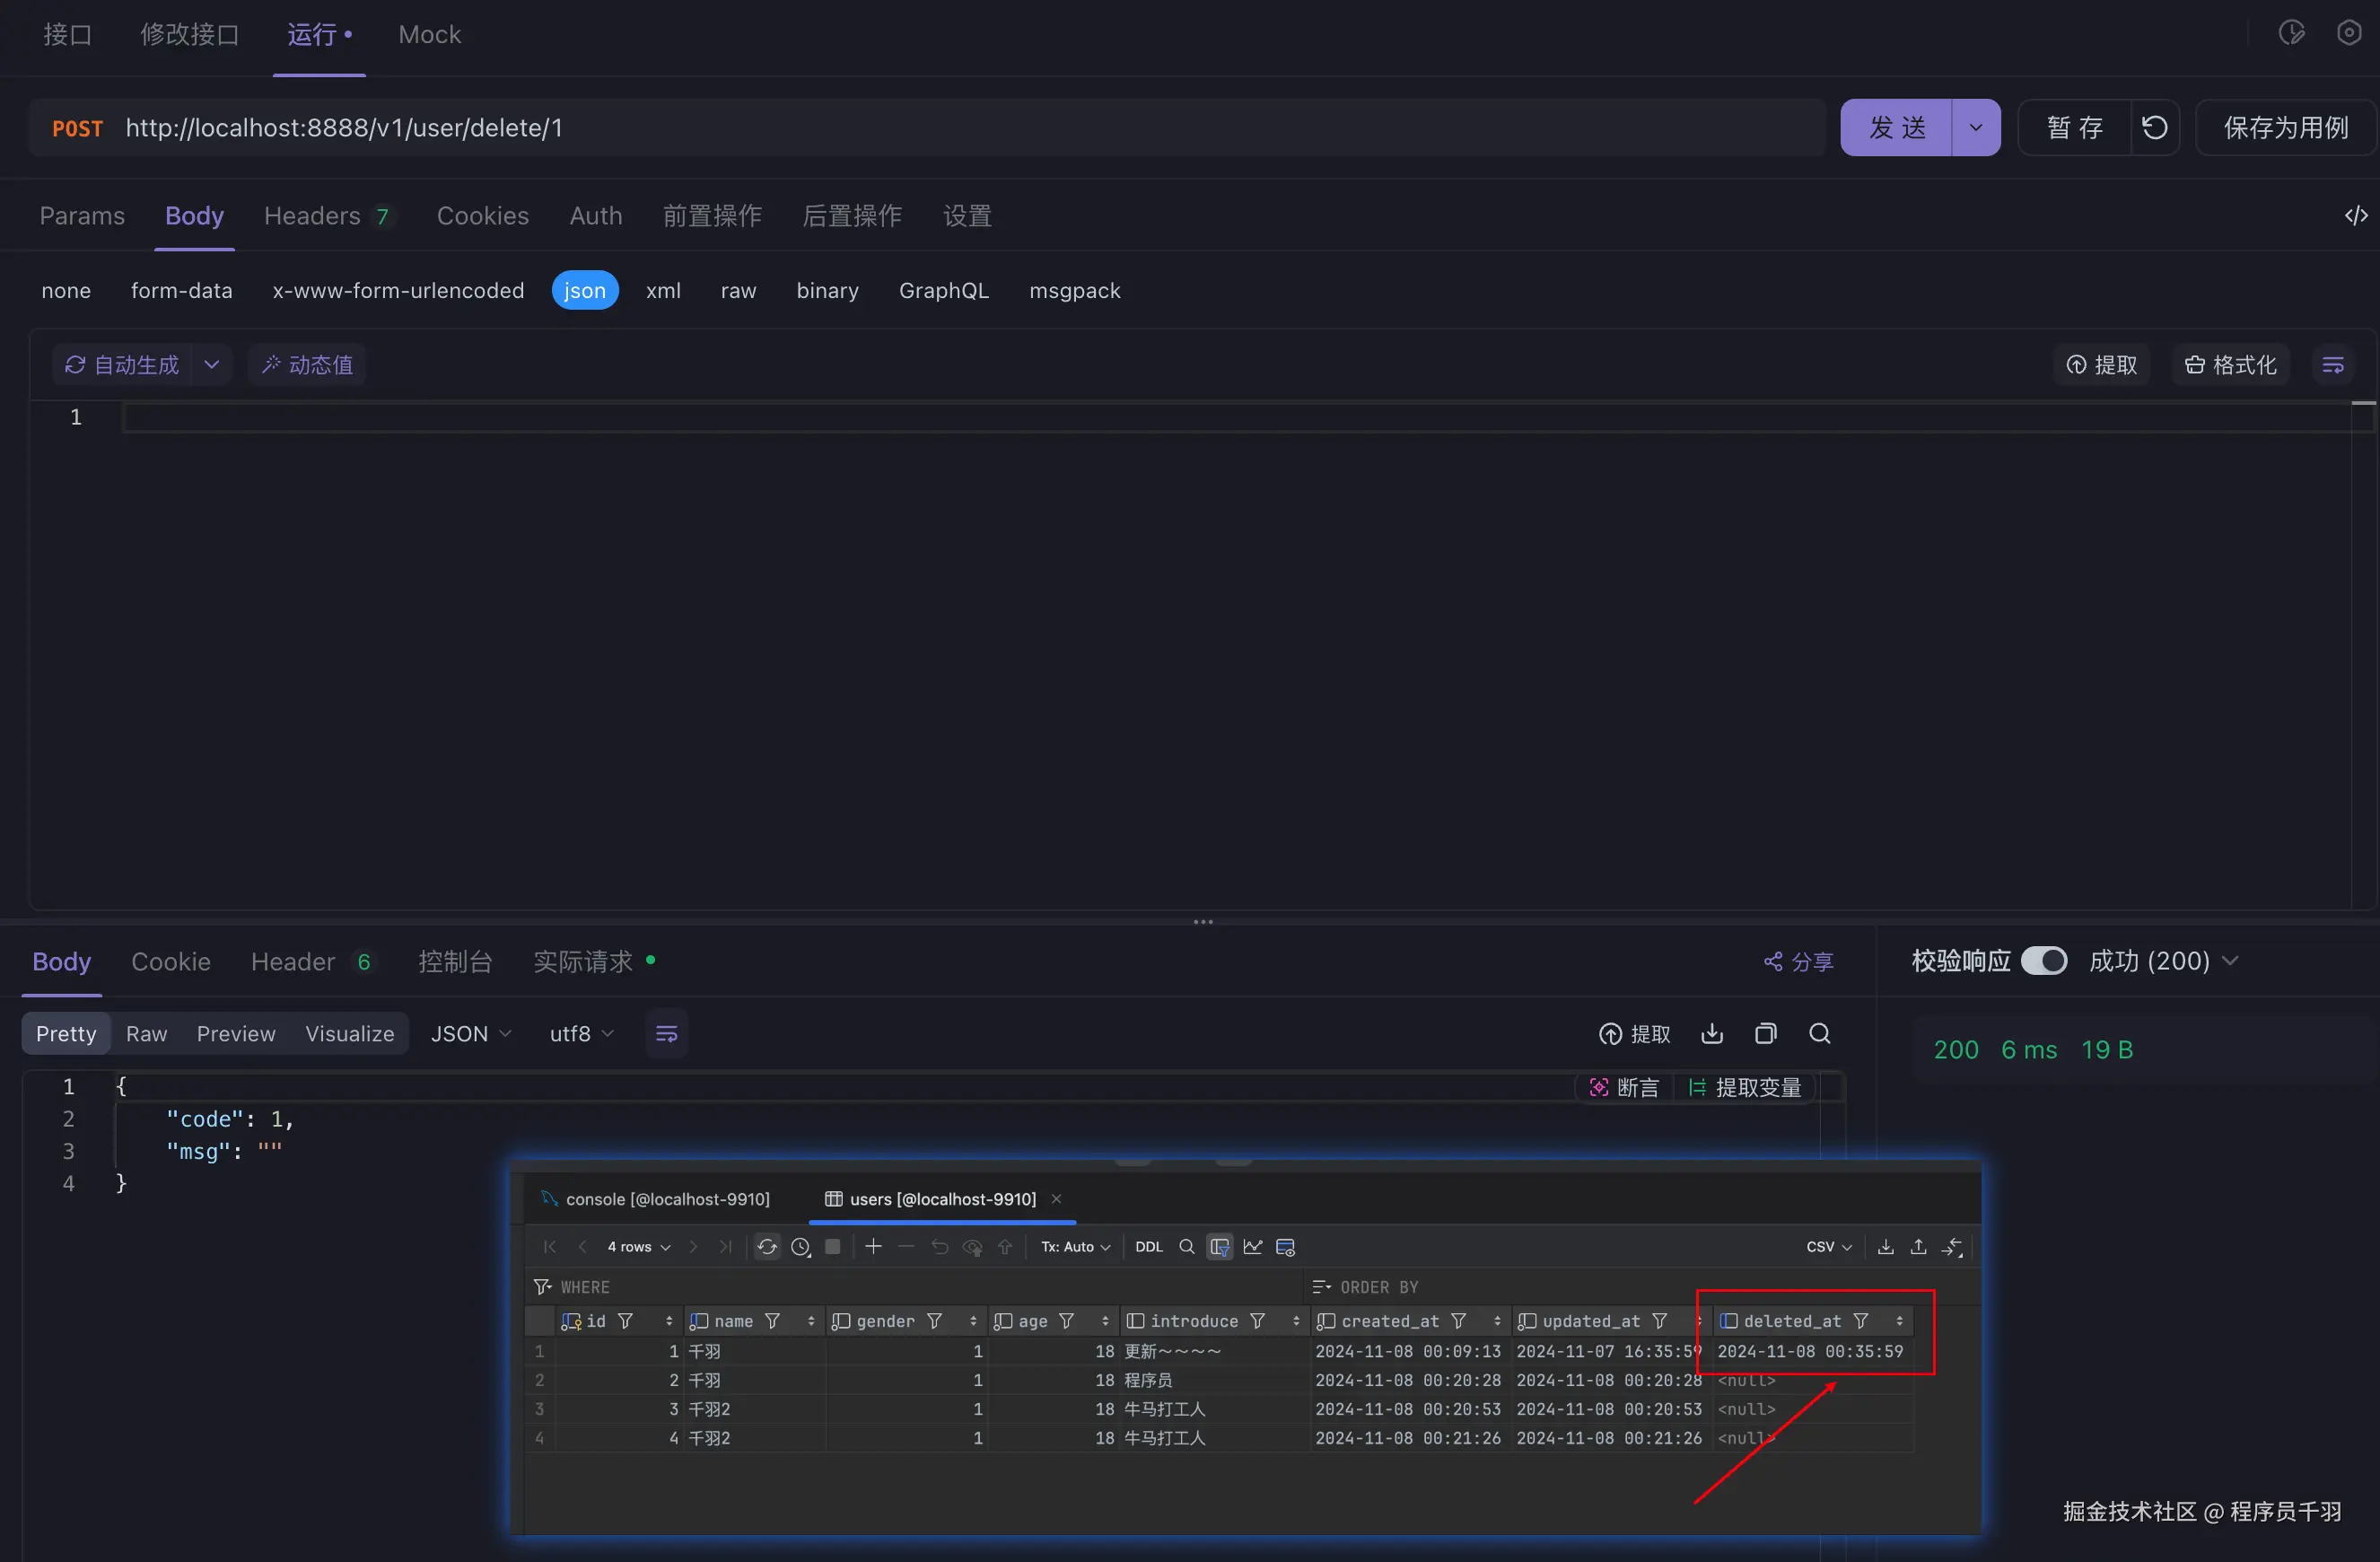Copy the response body with the copy icon
Image resolution: width=2380 pixels, height=1562 pixels.
1766,1033
